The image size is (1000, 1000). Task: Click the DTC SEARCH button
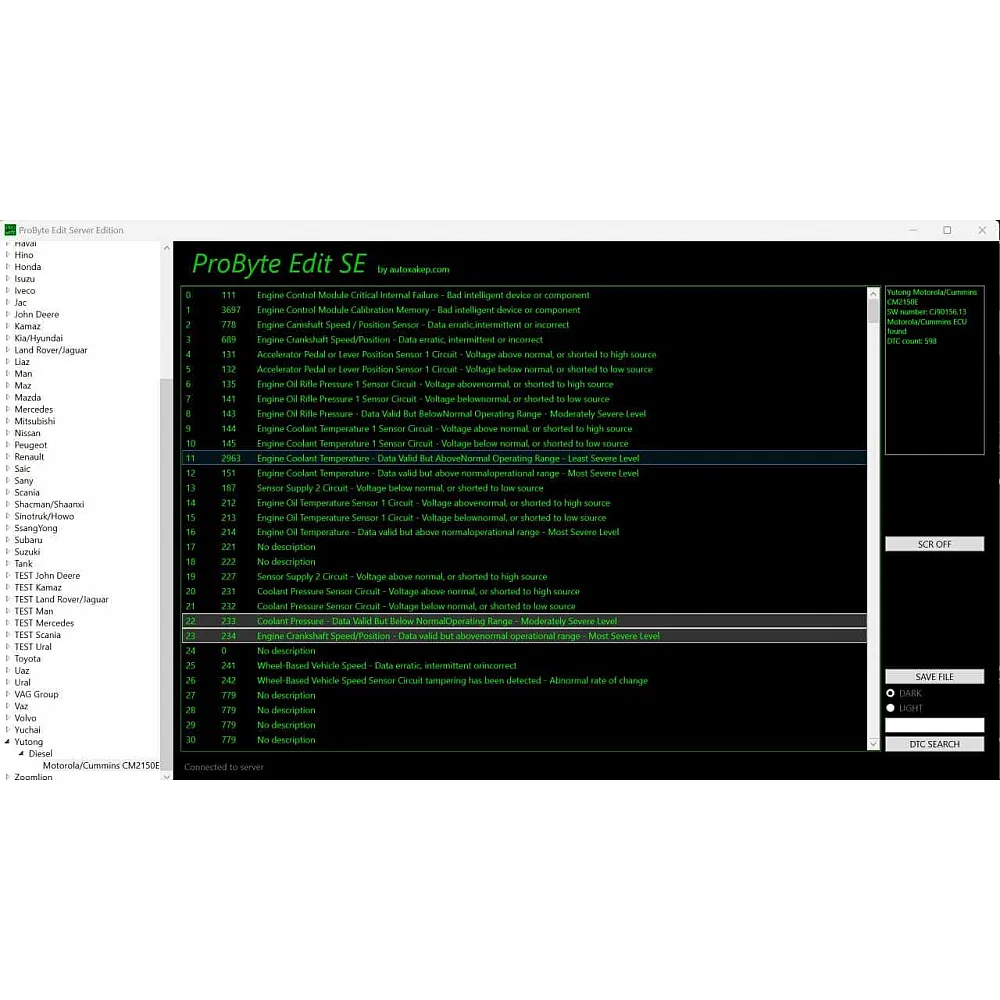tap(934, 744)
